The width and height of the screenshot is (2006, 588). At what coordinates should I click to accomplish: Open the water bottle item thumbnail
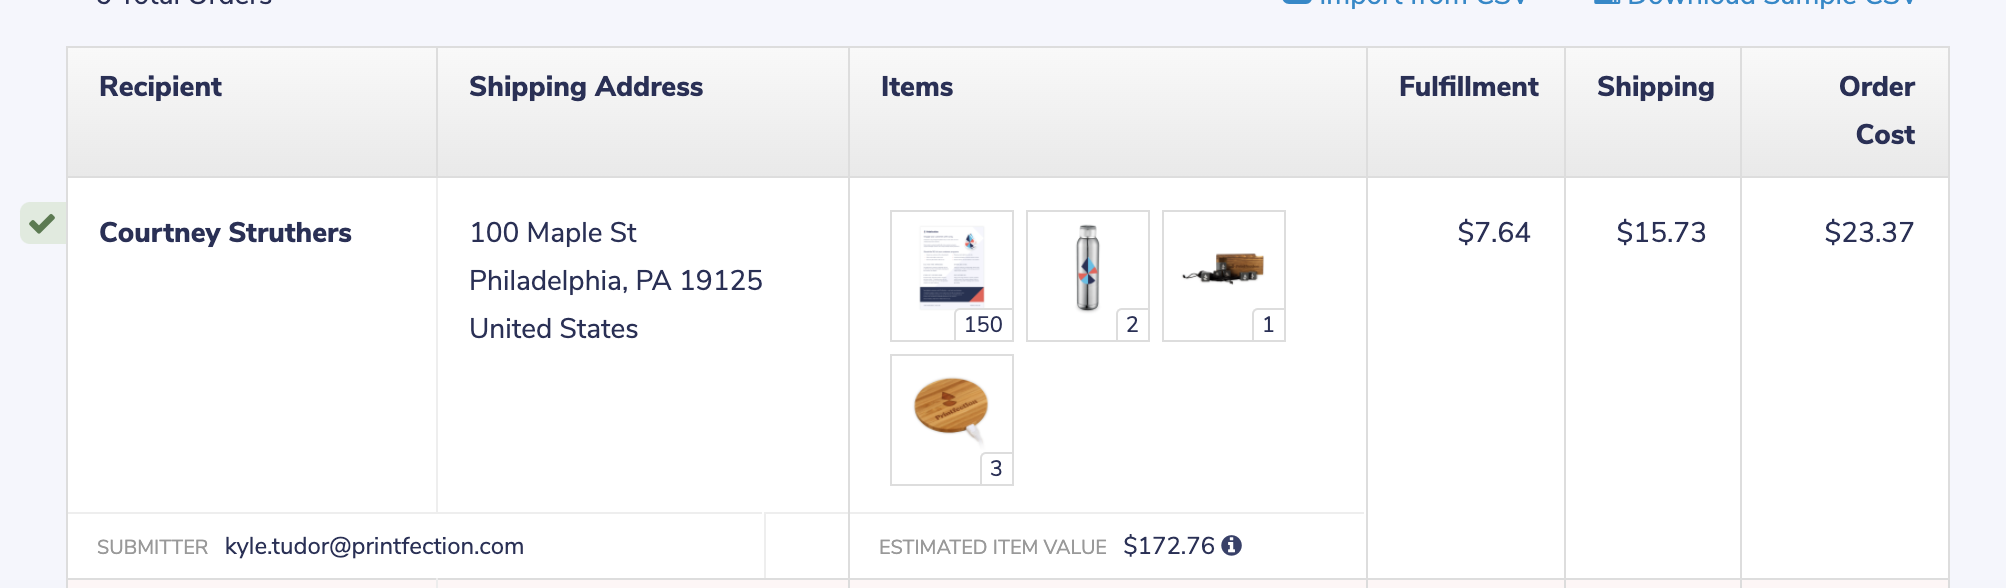tap(1087, 267)
